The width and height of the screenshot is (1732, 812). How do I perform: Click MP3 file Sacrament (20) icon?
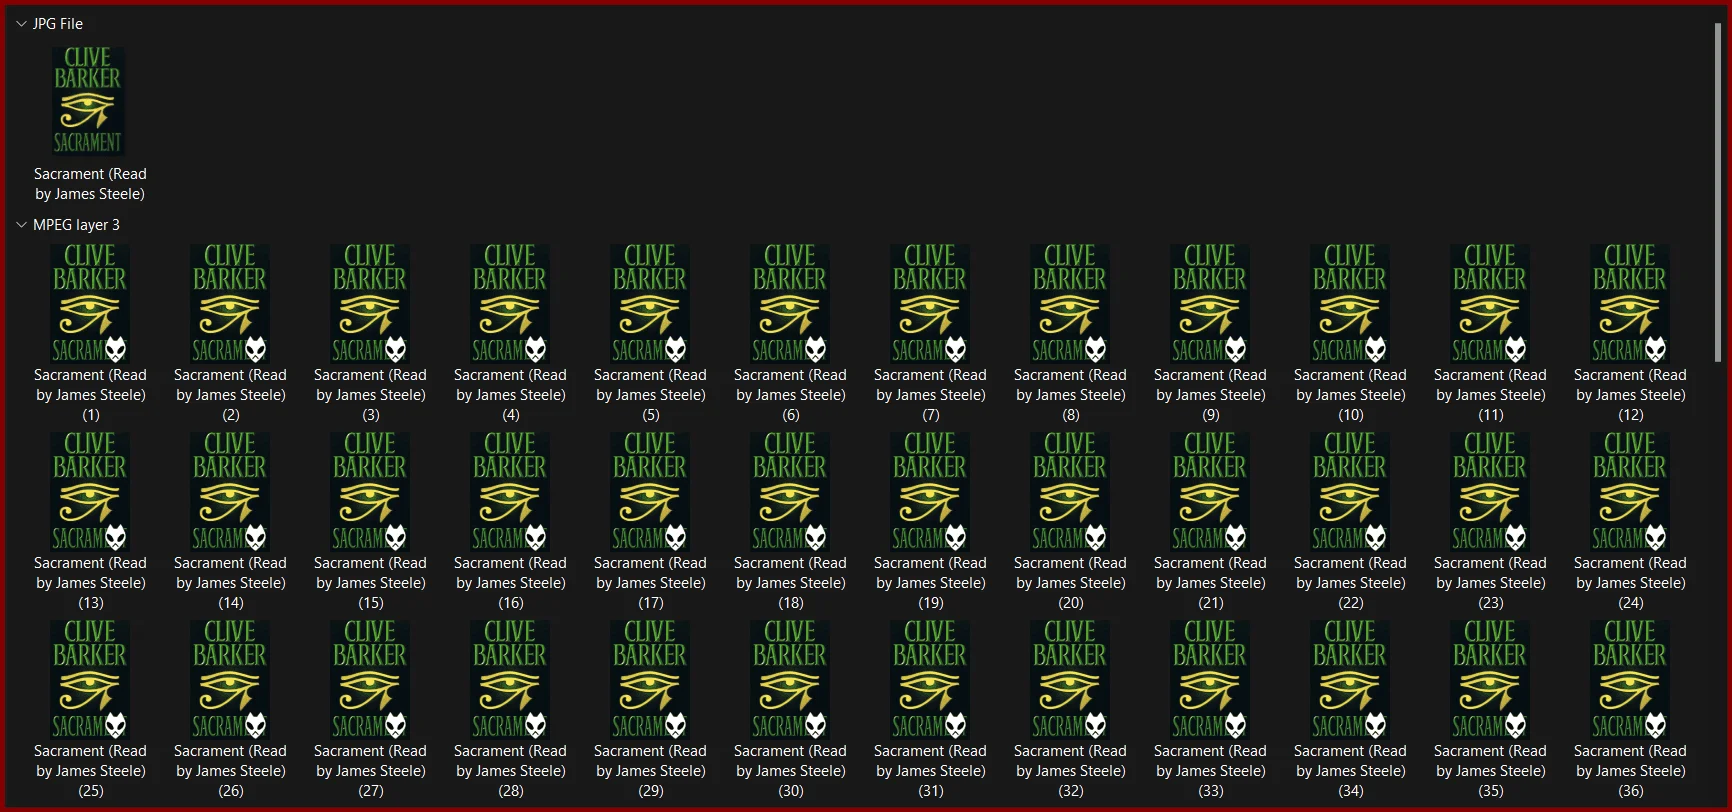click(x=1070, y=491)
